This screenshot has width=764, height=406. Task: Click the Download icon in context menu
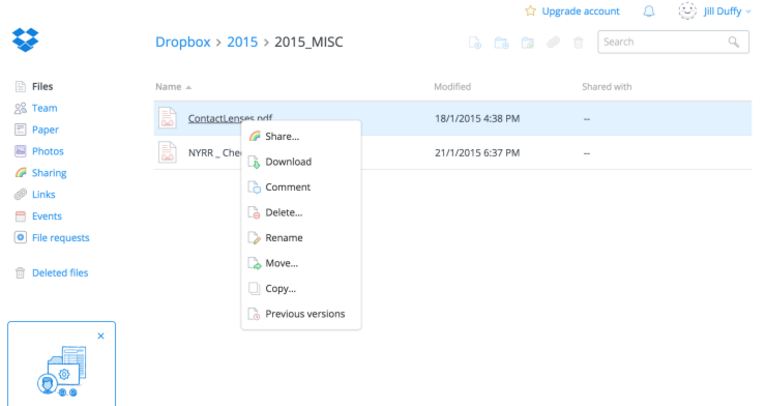coord(254,162)
